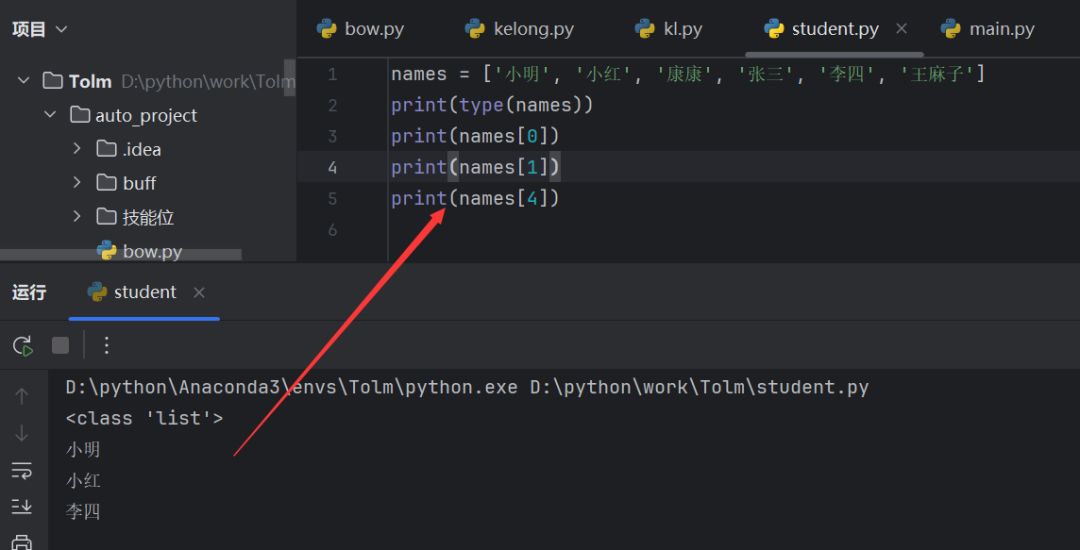The width and height of the screenshot is (1080, 550).
Task: Toggle scroll to end of output
Action: coord(22,506)
